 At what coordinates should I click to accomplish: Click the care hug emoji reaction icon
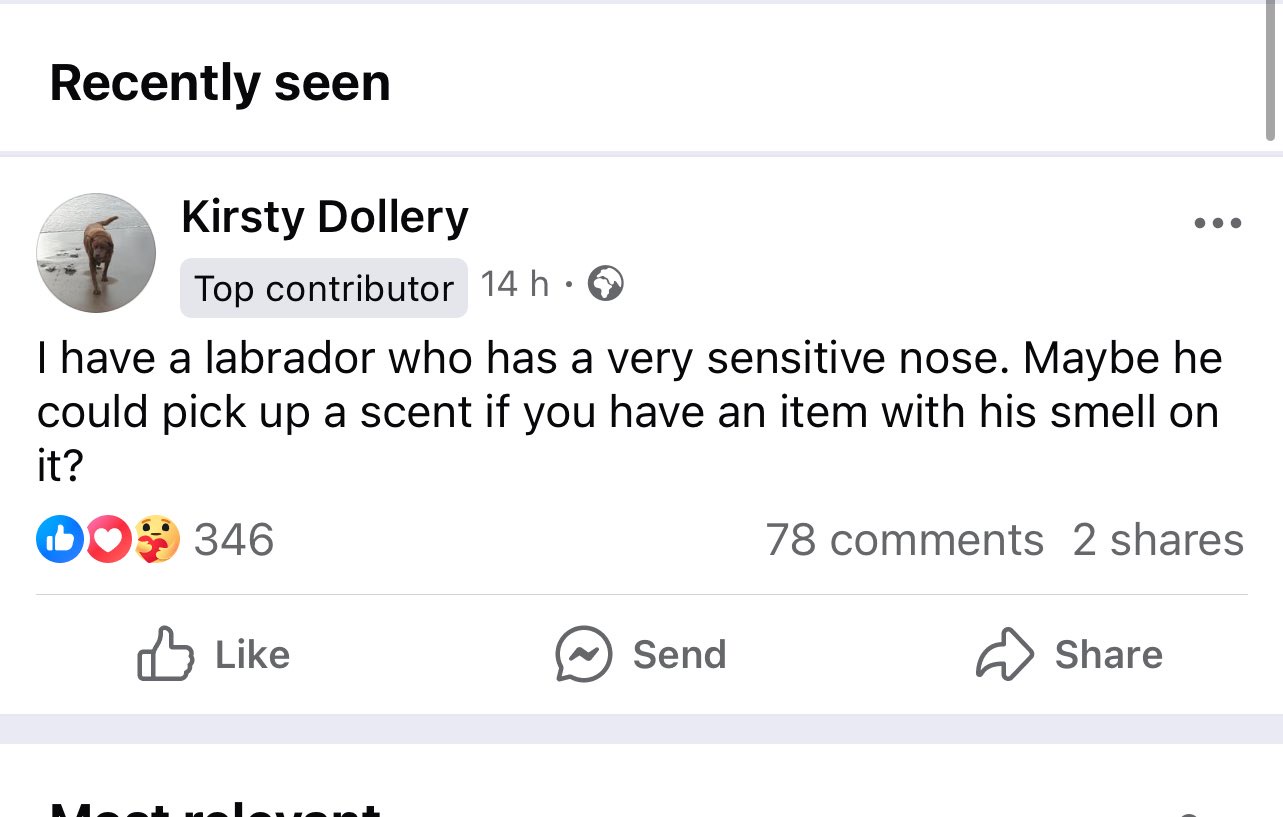[156, 540]
